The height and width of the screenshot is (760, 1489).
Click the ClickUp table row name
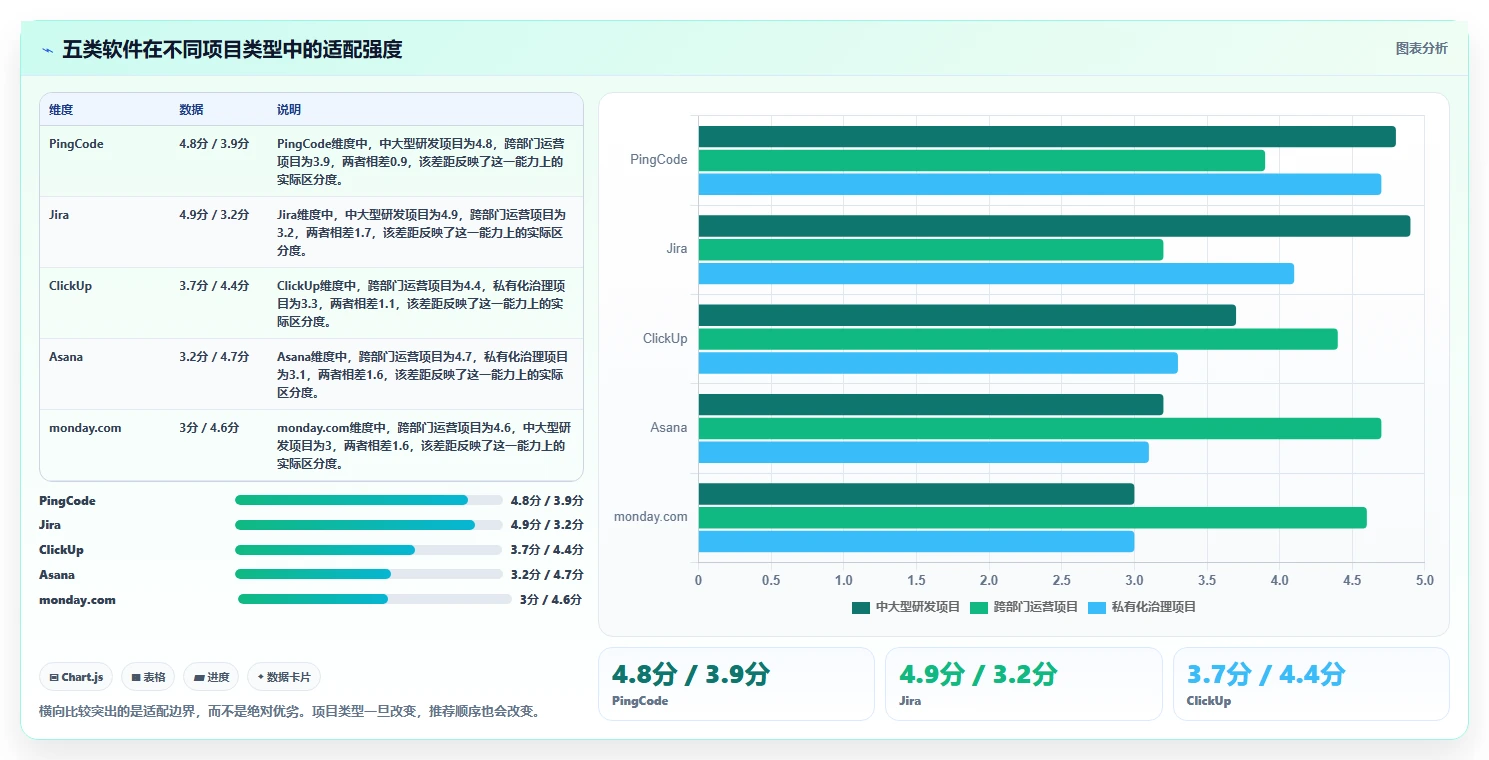pos(70,286)
